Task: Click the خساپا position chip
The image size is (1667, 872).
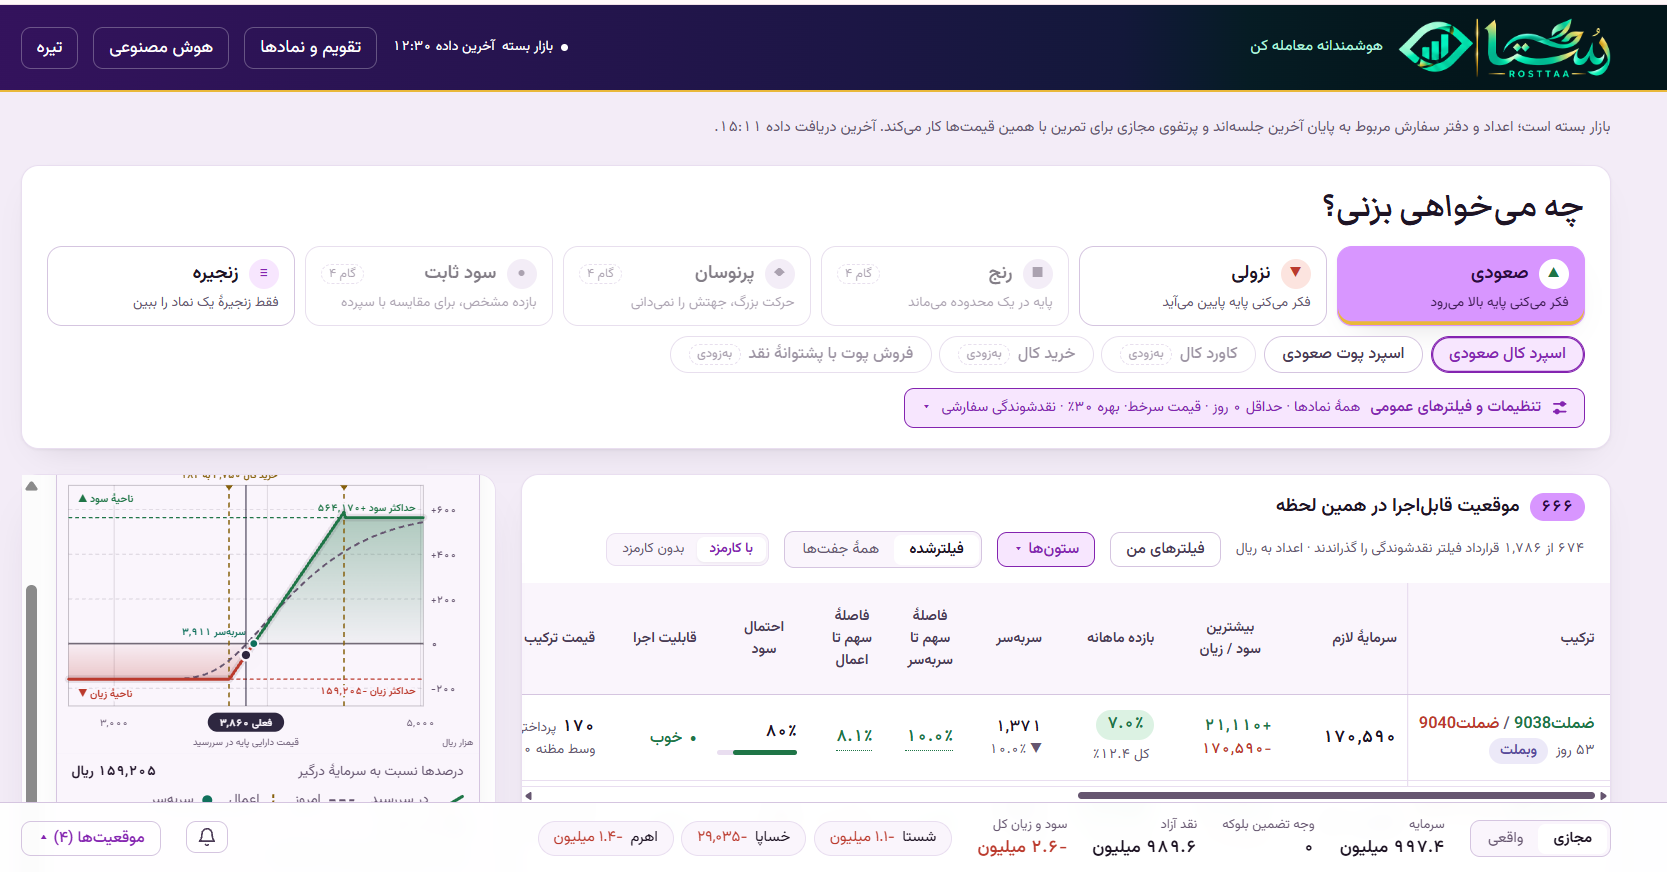Action: [744, 837]
